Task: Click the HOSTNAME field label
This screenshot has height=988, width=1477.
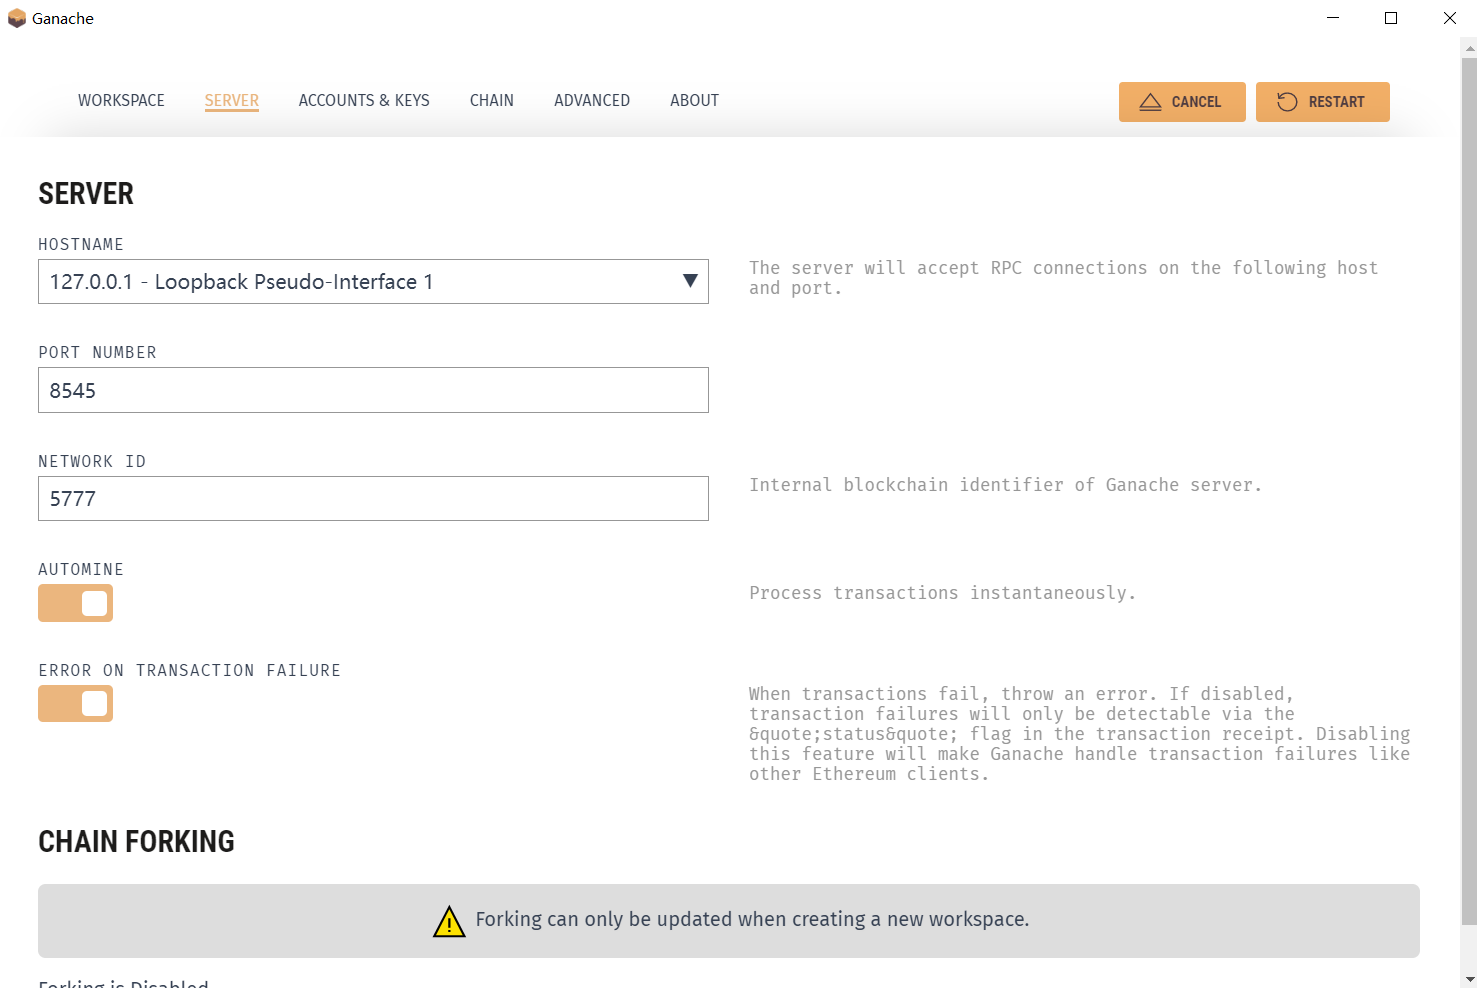Action: (81, 244)
